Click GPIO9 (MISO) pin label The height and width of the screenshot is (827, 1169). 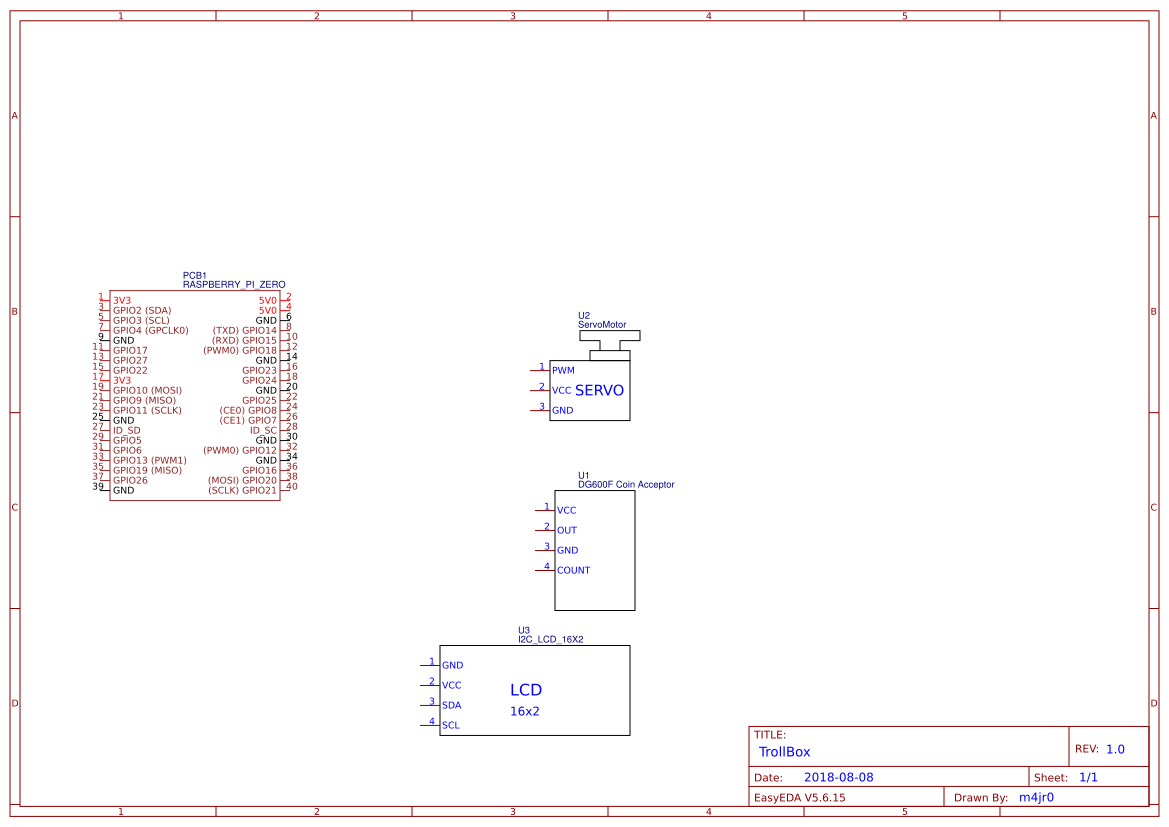pyautogui.click(x=145, y=400)
